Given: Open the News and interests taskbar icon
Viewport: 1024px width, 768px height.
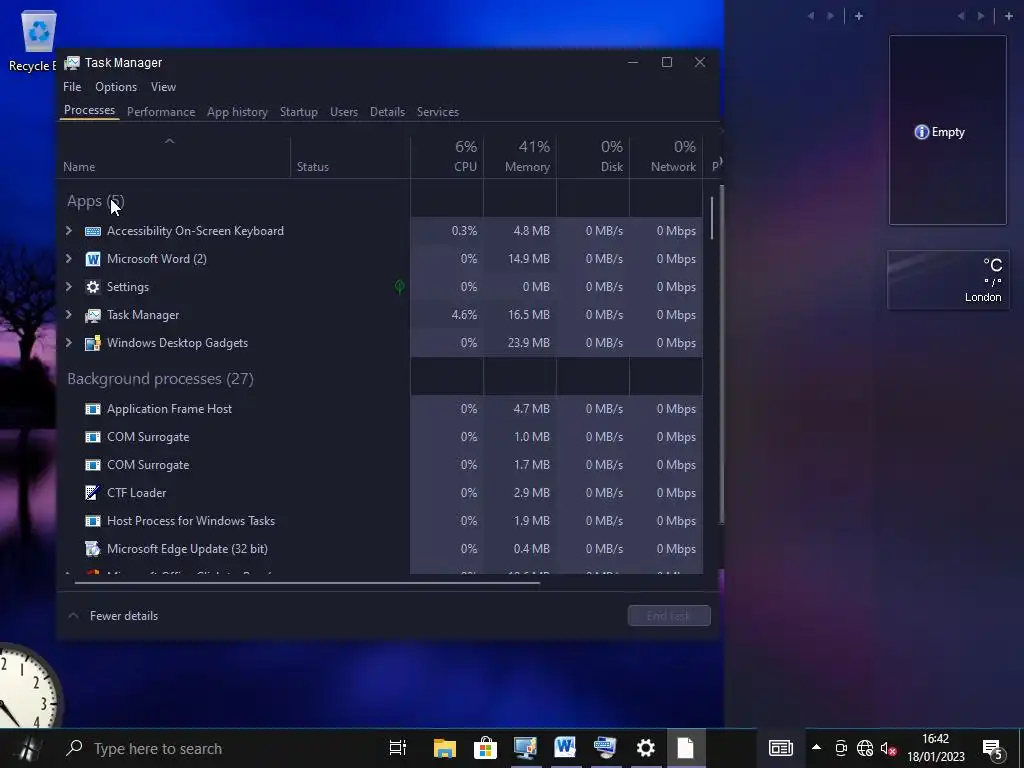Looking at the screenshot, I should [x=780, y=748].
